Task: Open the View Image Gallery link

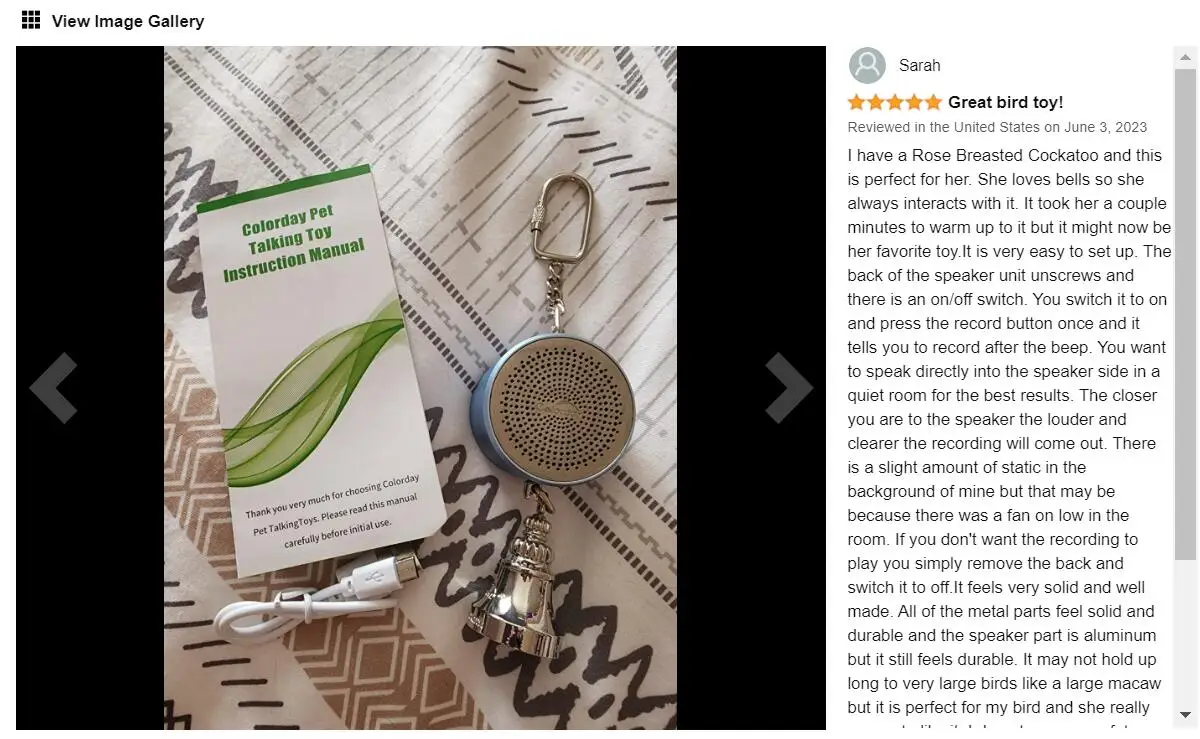Action: [127, 21]
